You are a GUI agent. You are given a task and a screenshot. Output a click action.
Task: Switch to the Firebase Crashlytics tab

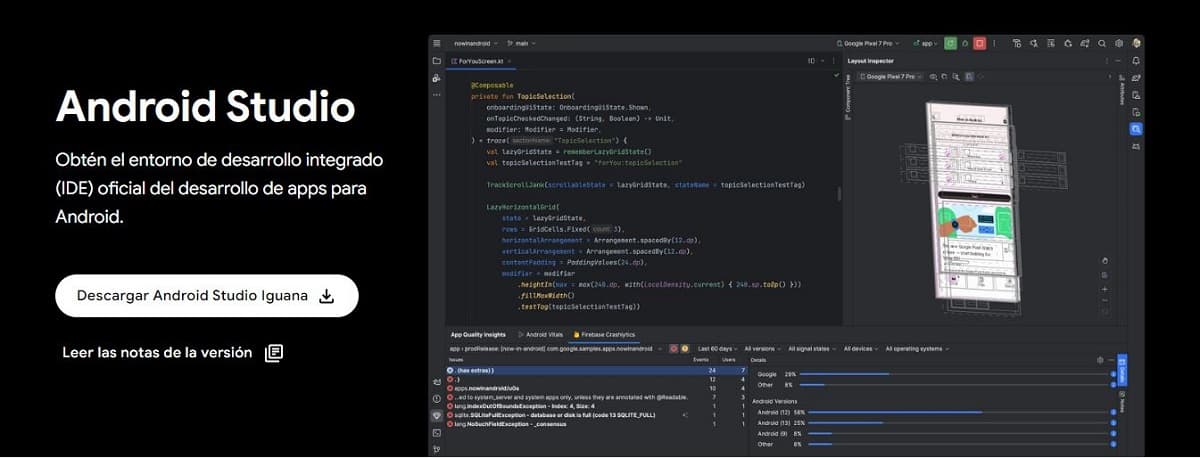pos(604,335)
